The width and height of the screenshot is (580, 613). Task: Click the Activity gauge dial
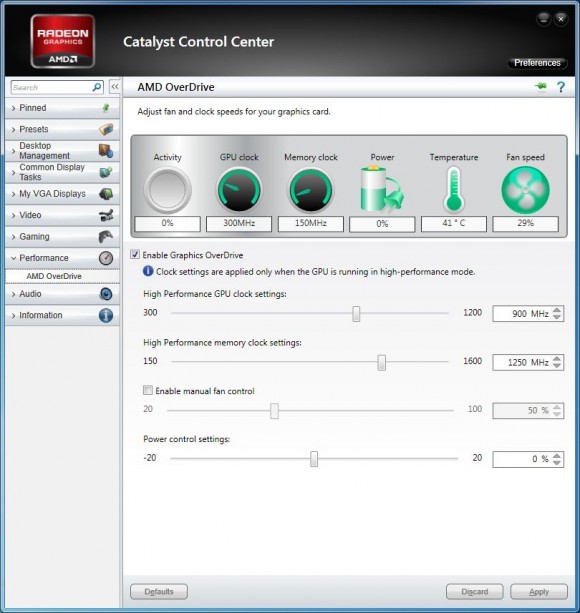point(168,190)
